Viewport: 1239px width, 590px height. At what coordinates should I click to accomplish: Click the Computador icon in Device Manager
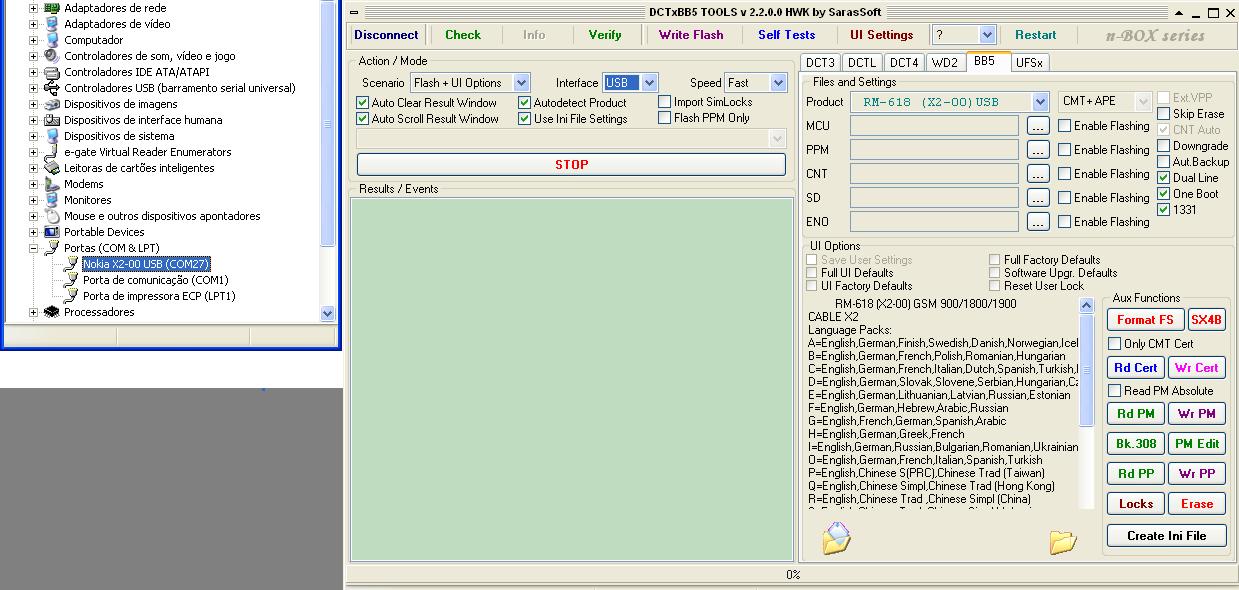tap(52, 40)
